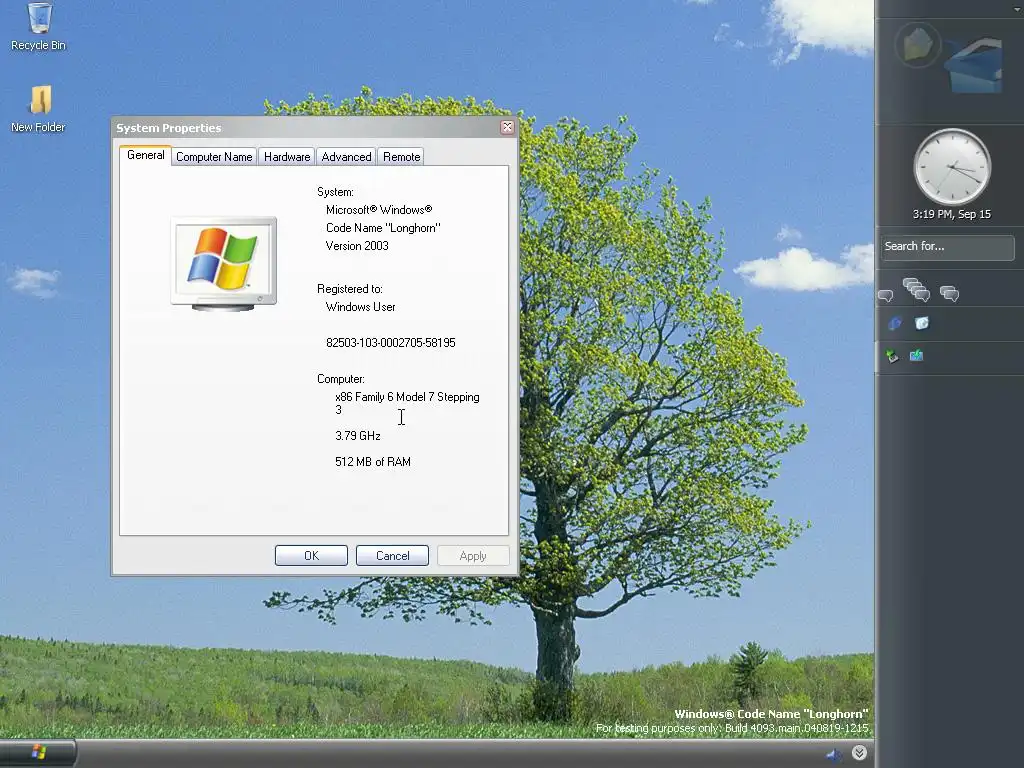Image resolution: width=1024 pixels, height=768 pixels.
Task: Confirm System Properties with OK
Action: 312,556
